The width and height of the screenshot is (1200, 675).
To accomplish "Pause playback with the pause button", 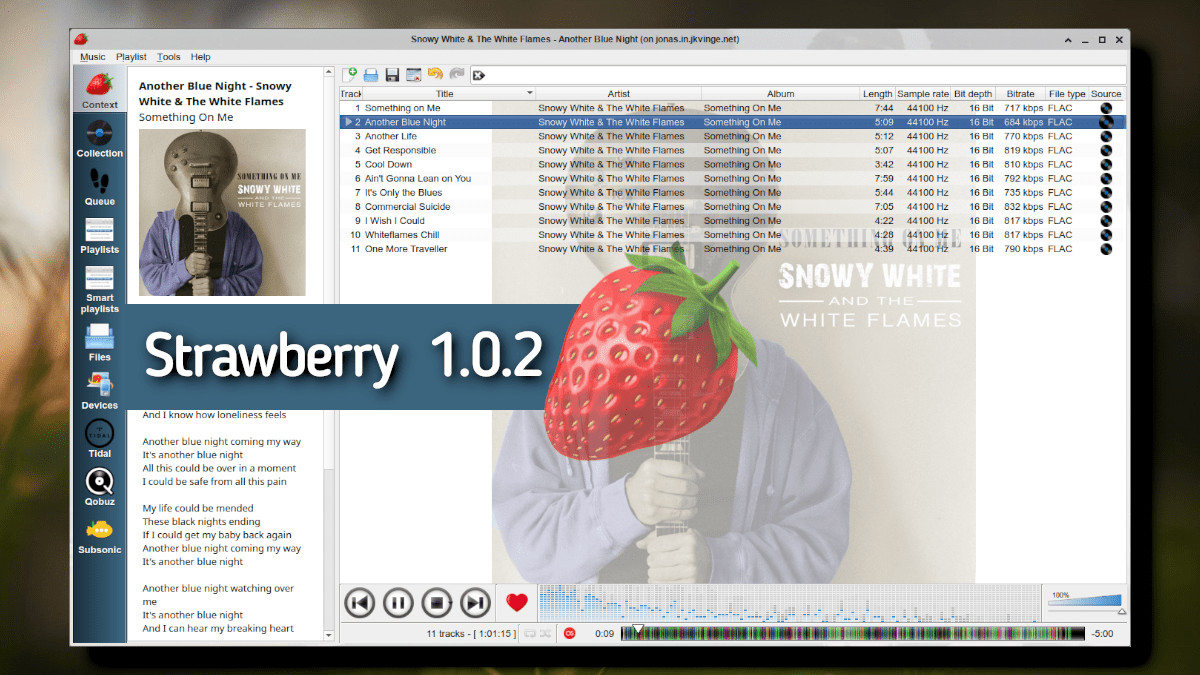I will point(398,602).
